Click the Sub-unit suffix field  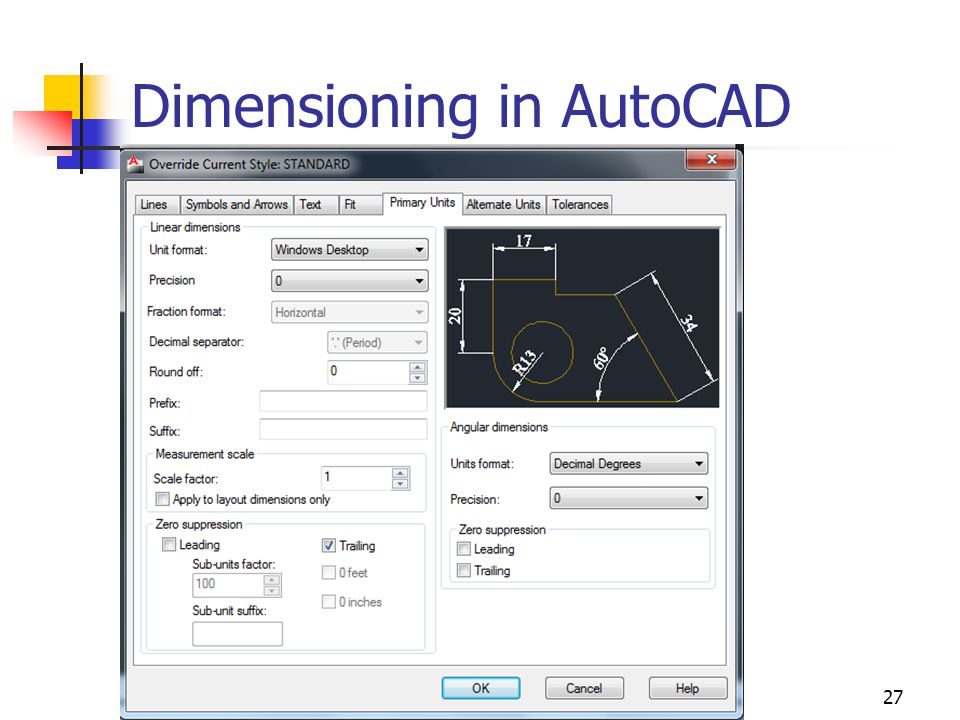[x=238, y=634]
